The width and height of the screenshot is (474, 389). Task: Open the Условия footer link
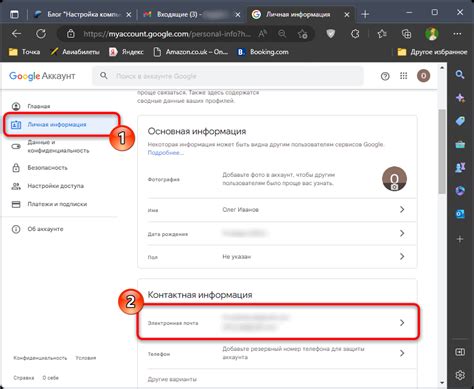tap(86, 358)
